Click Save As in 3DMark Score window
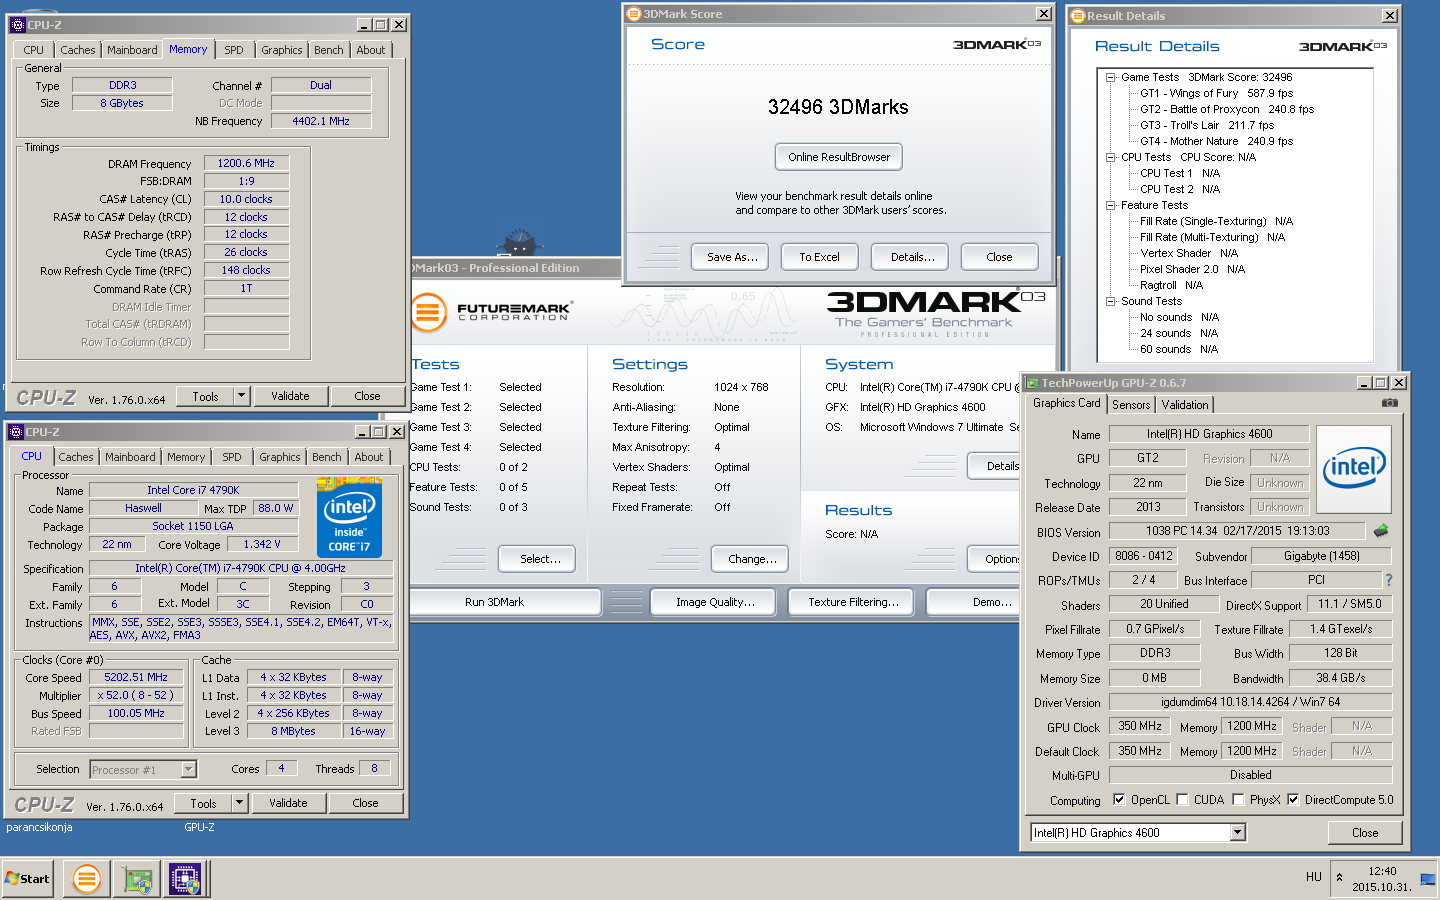This screenshot has width=1440, height=900. pyautogui.click(x=731, y=257)
